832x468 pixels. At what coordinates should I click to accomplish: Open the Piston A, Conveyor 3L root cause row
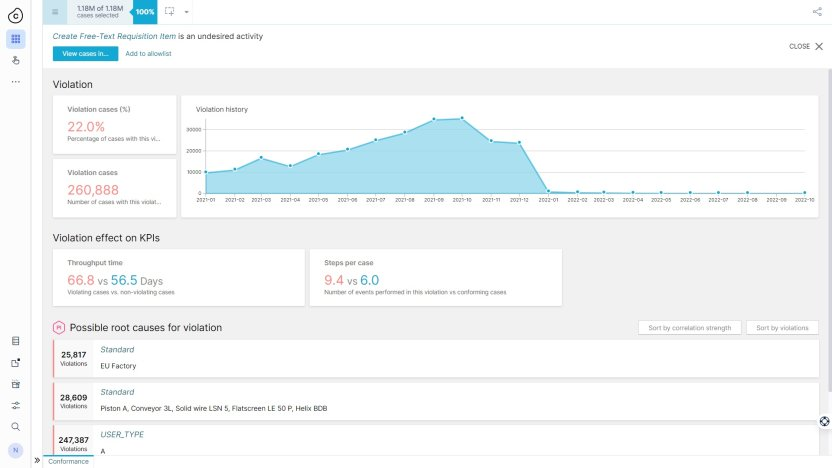(436, 401)
